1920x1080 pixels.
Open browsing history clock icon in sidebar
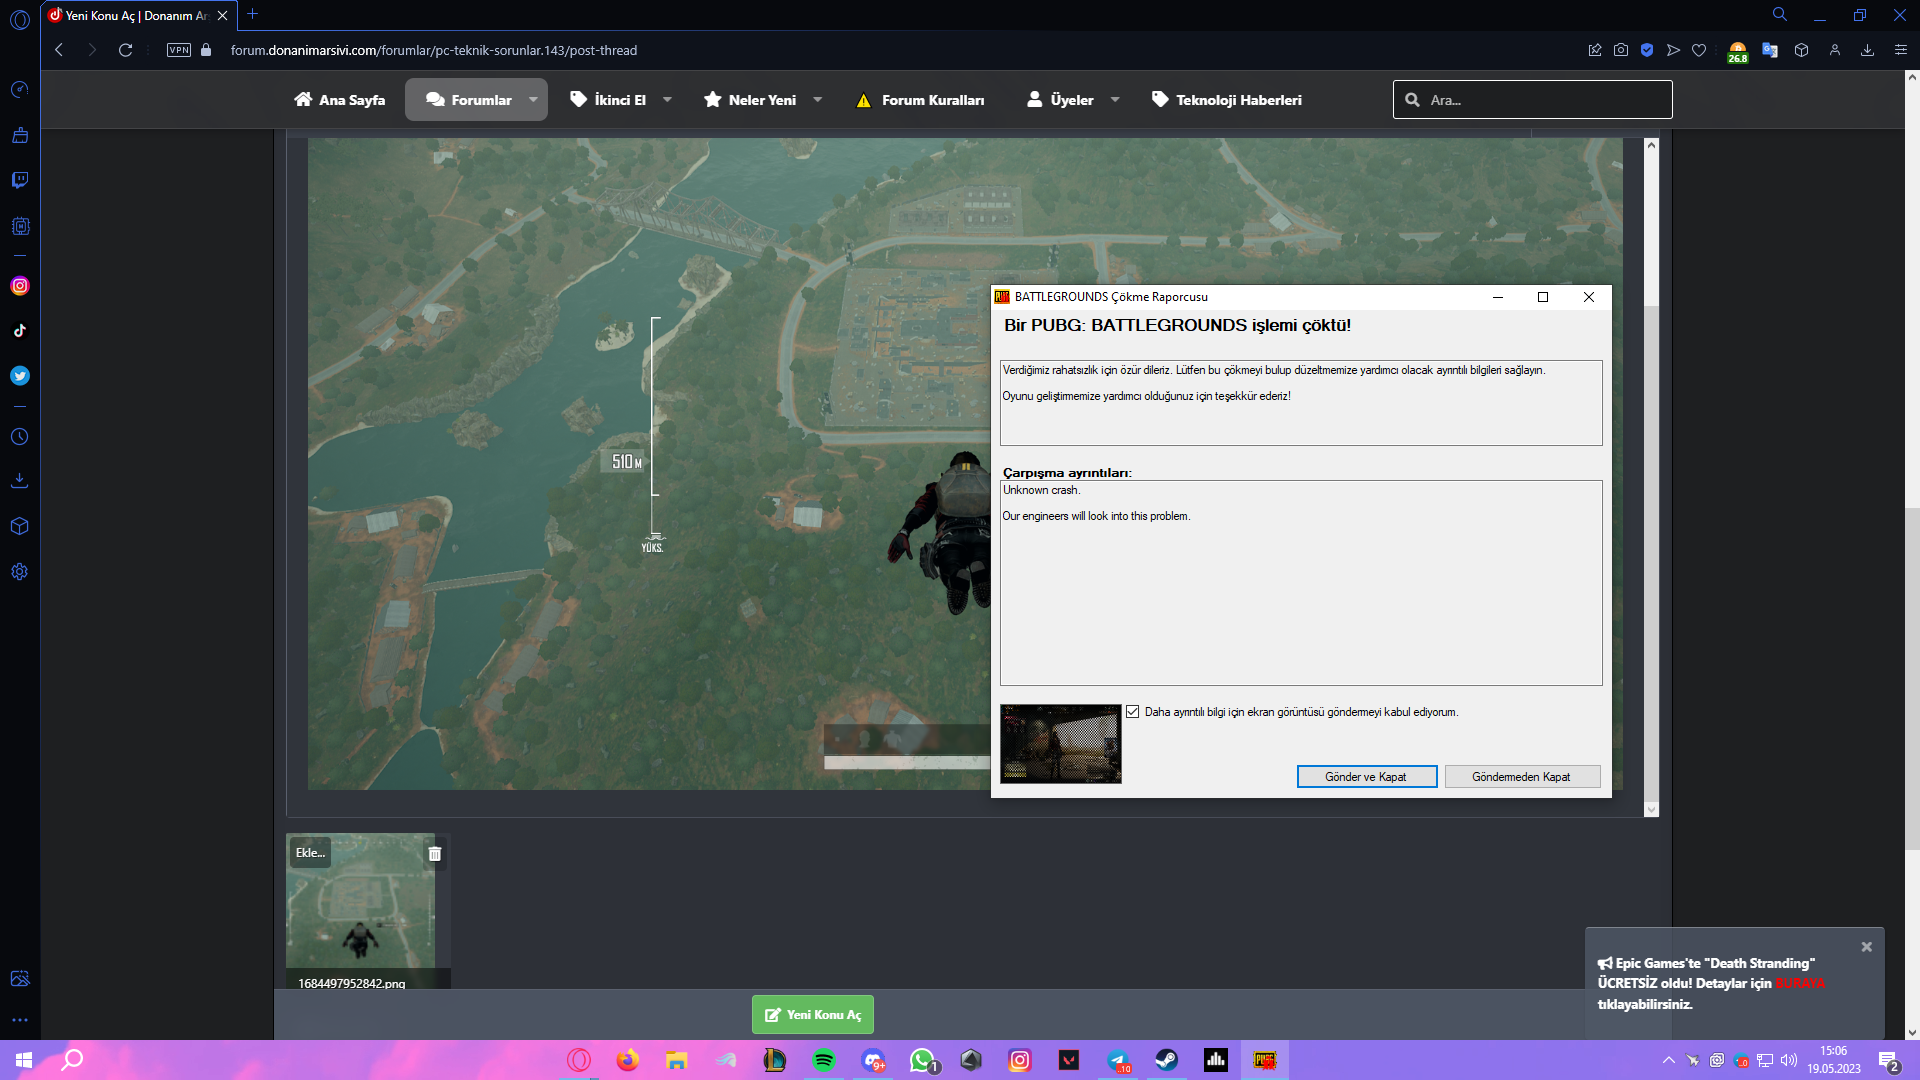(x=19, y=437)
